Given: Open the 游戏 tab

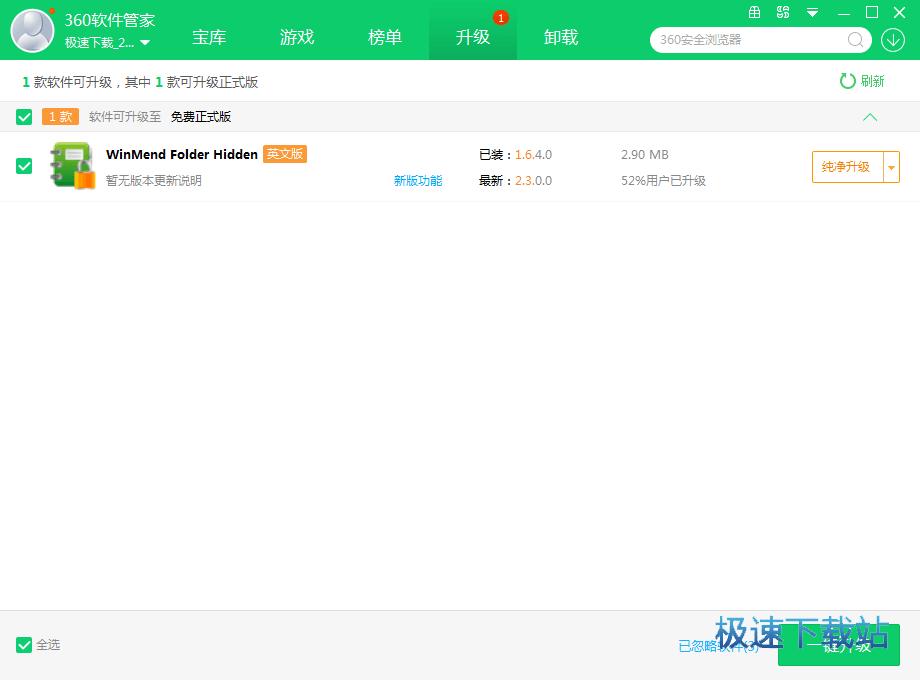Looking at the screenshot, I should [297, 37].
